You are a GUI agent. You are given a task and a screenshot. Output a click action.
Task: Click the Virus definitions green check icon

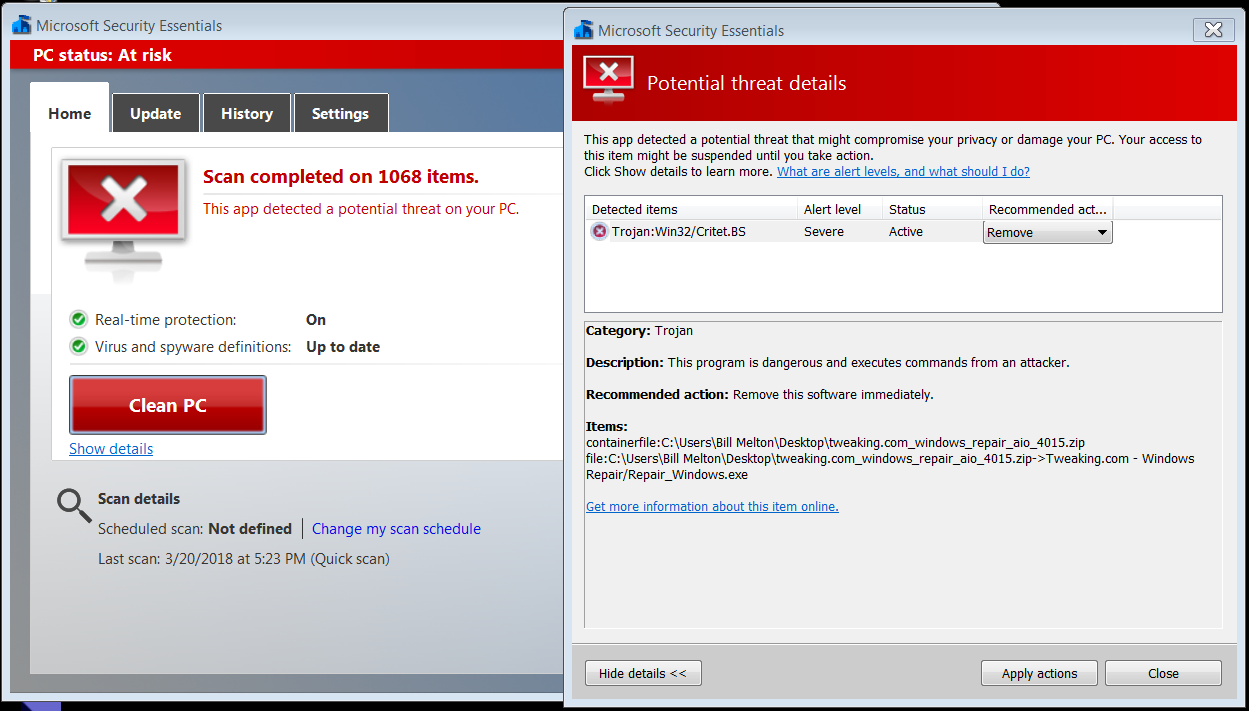tap(79, 347)
